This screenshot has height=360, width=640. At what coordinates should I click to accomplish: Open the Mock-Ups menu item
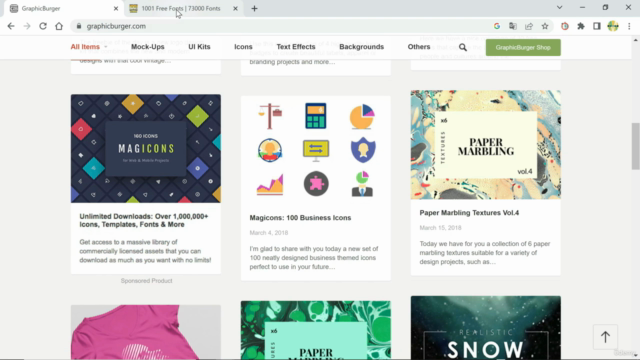[148, 47]
